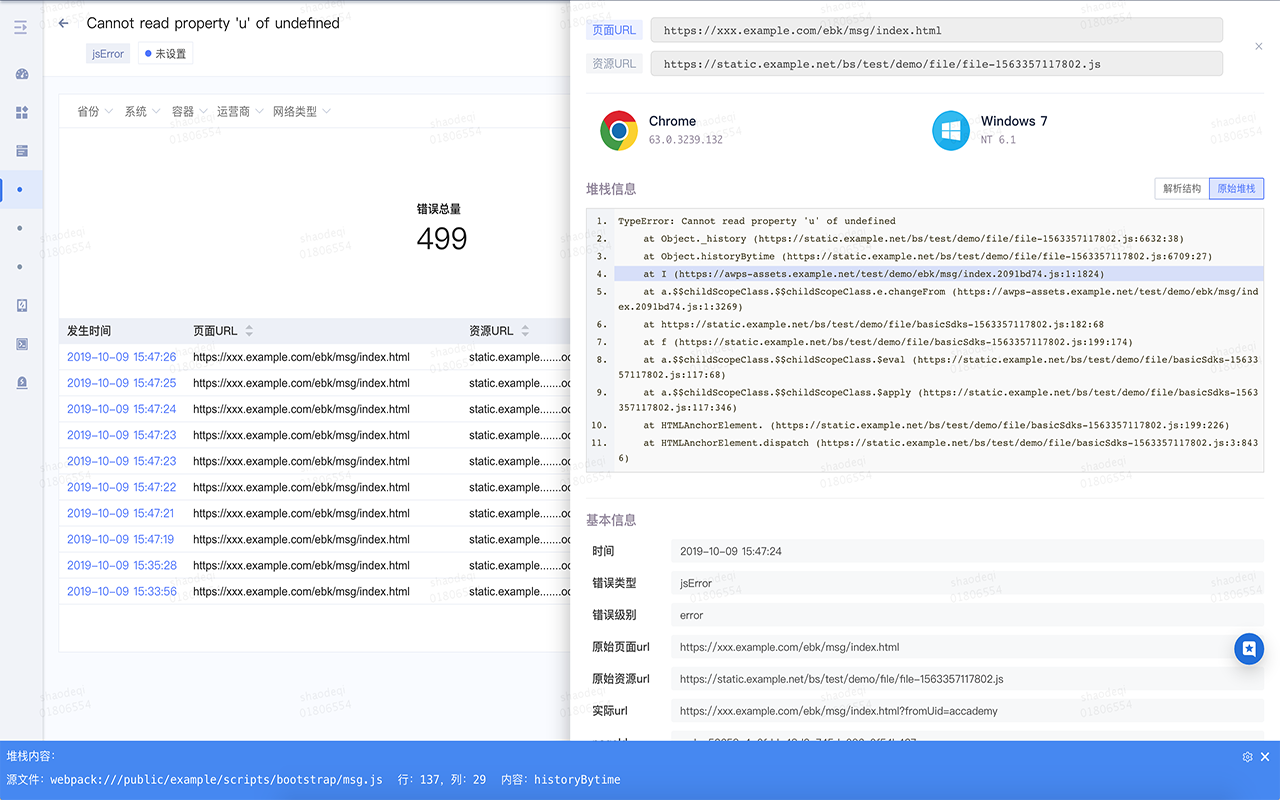1280x800 pixels.
Task: Sort the table by 页面URL column
Action: [x=249, y=331]
